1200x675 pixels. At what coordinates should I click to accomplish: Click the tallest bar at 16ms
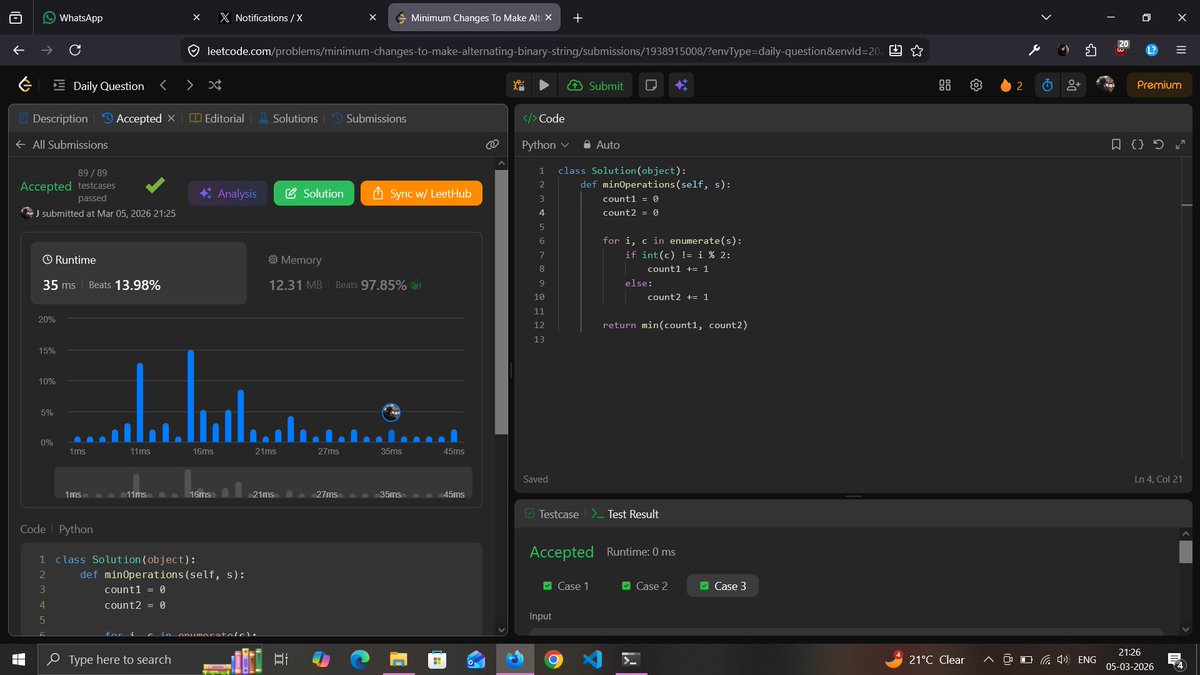coord(190,396)
